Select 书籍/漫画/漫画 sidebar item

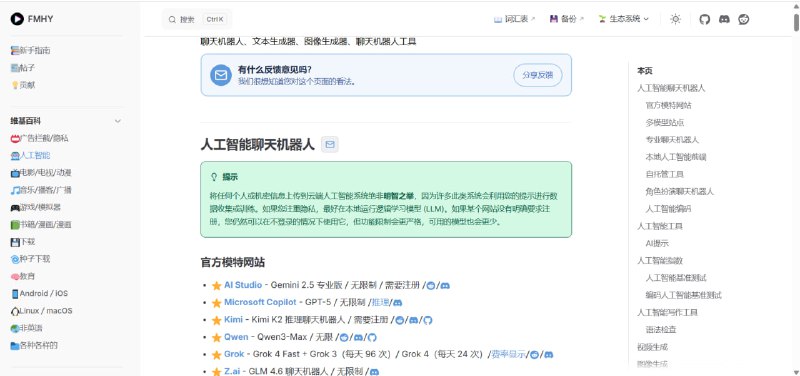point(41,224)
